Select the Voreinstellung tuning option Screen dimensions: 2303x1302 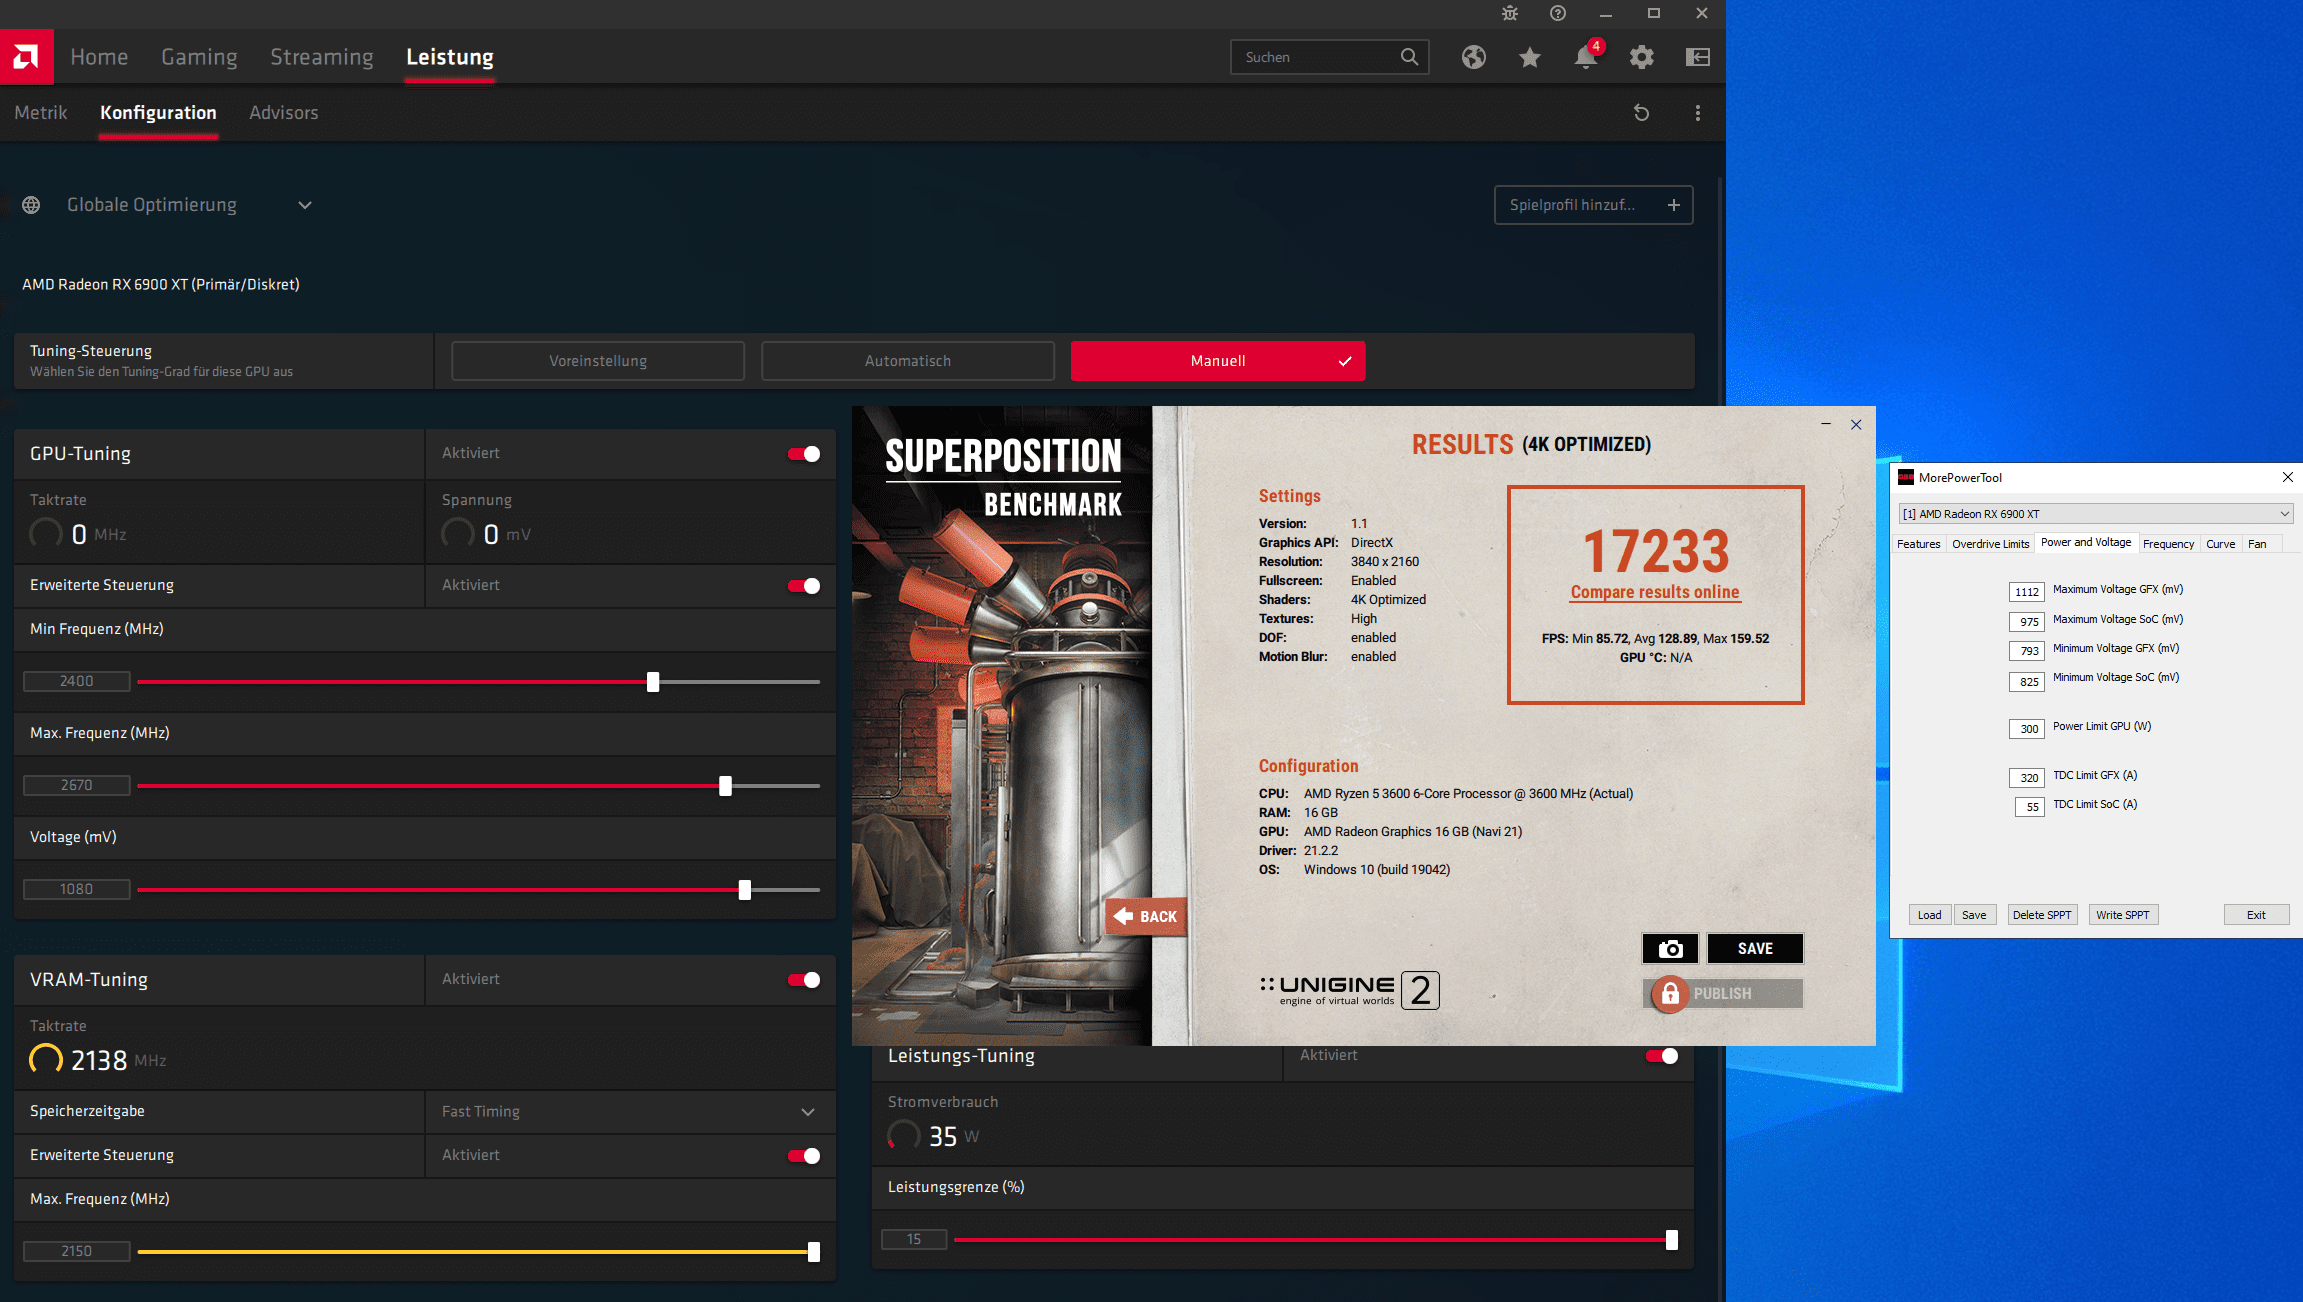click(598, 361)
